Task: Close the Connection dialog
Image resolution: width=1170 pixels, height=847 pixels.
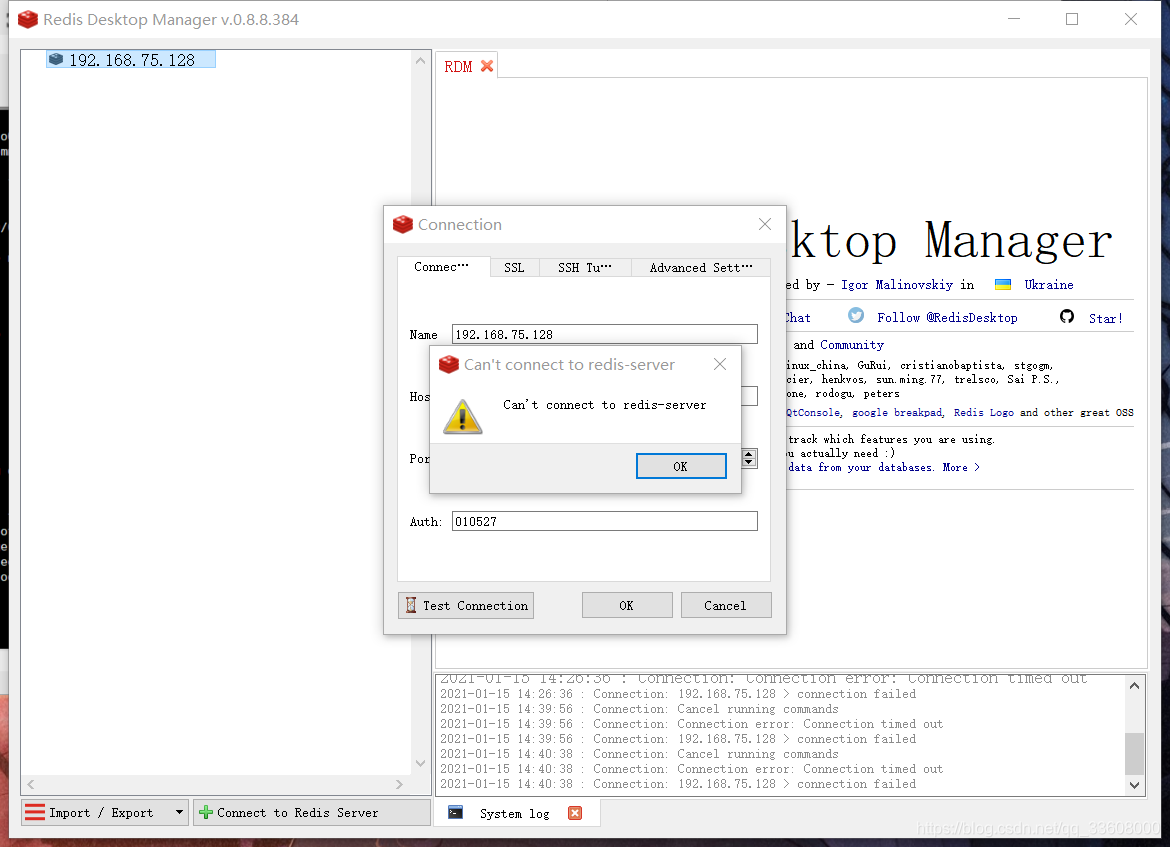Action: pos(765,224)
